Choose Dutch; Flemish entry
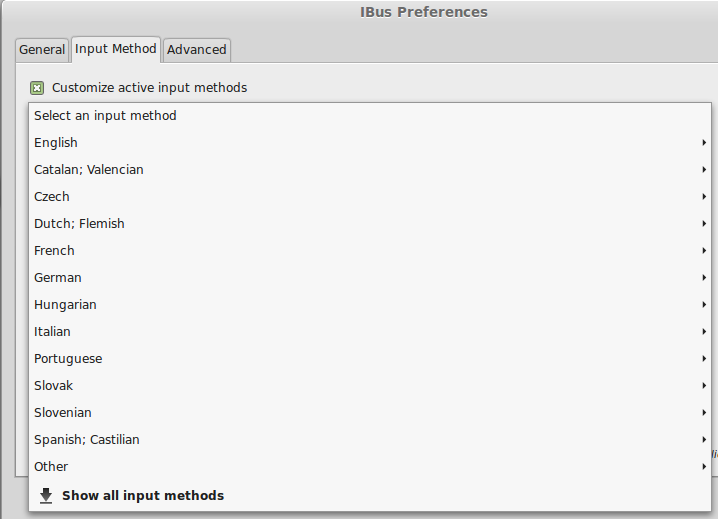 370,224
